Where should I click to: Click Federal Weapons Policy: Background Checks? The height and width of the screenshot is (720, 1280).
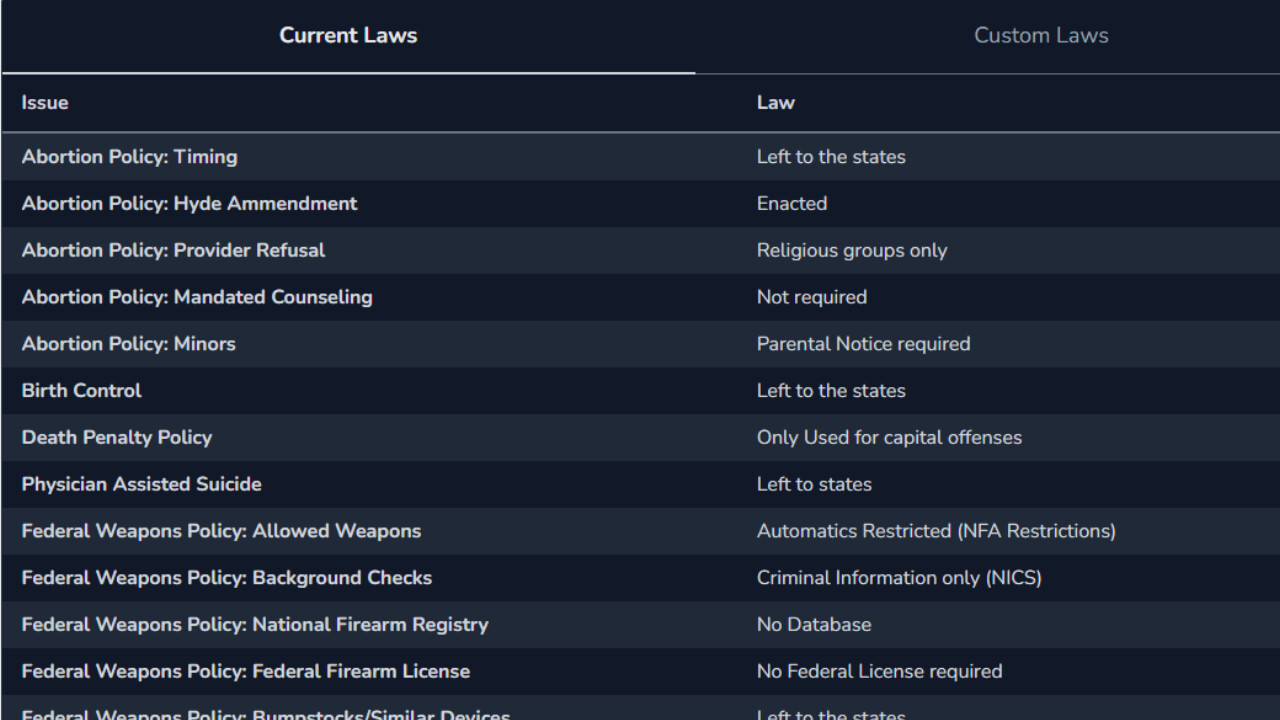click(x=226, y=578)
